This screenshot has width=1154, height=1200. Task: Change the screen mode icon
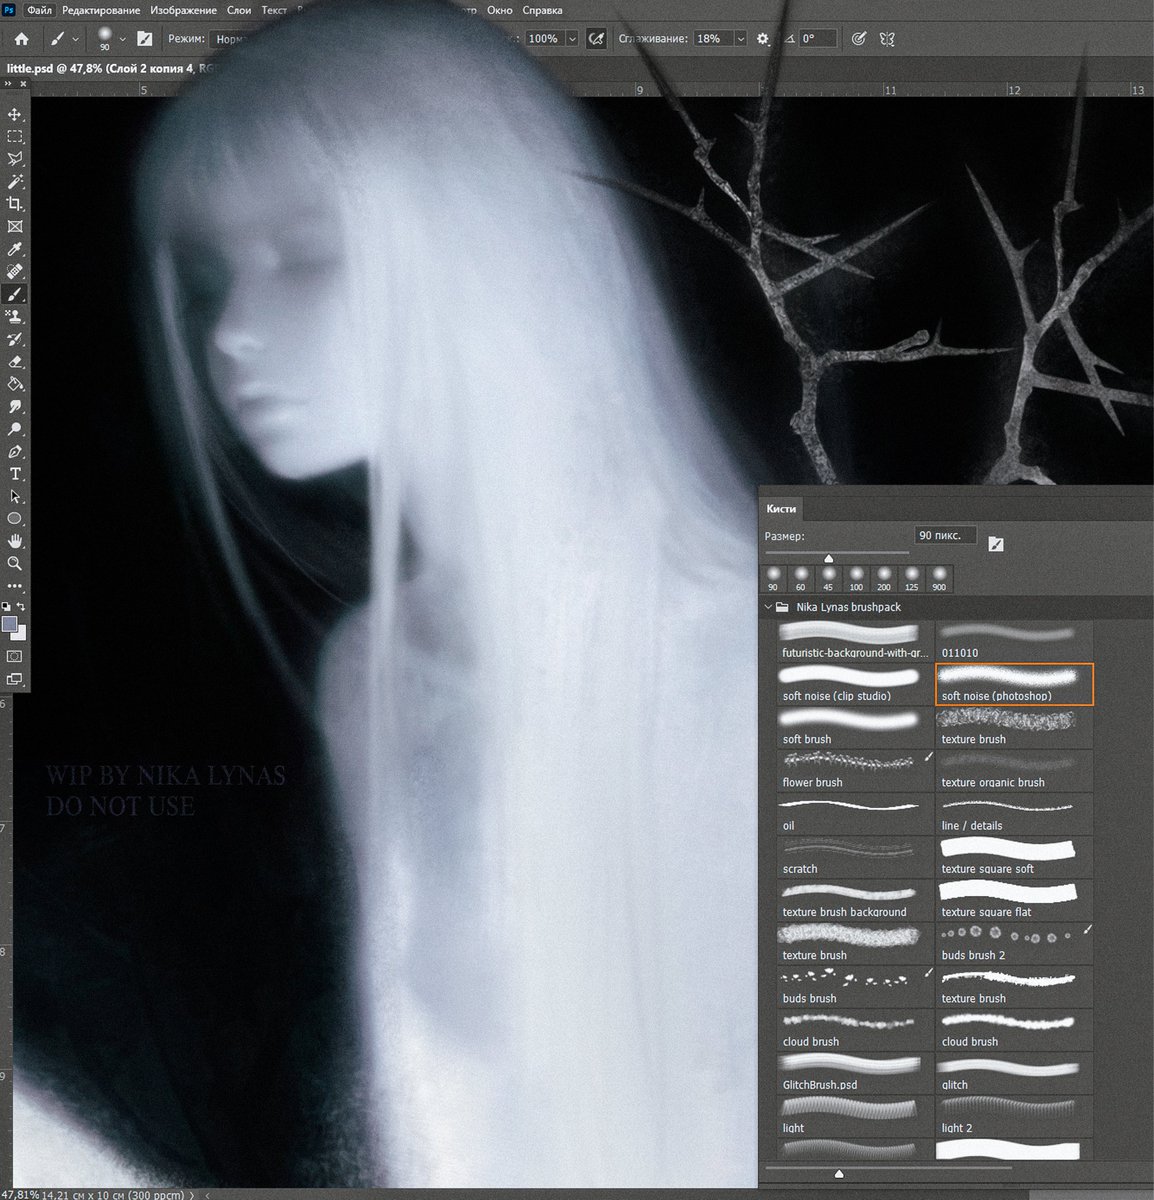pos(15,680)
